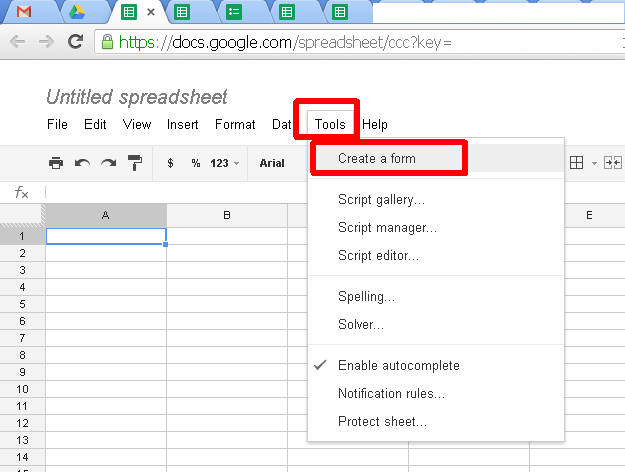Viewport: 625px width, 472px height.
Task: Format as currency with dollar icon
Action: click(x=171, y=163)
